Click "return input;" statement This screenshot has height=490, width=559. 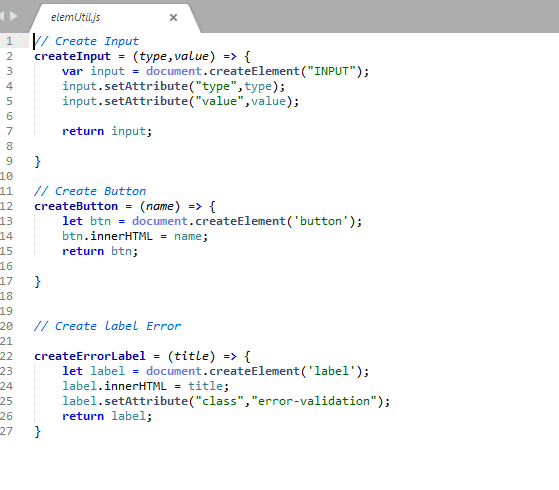[107, 132]
